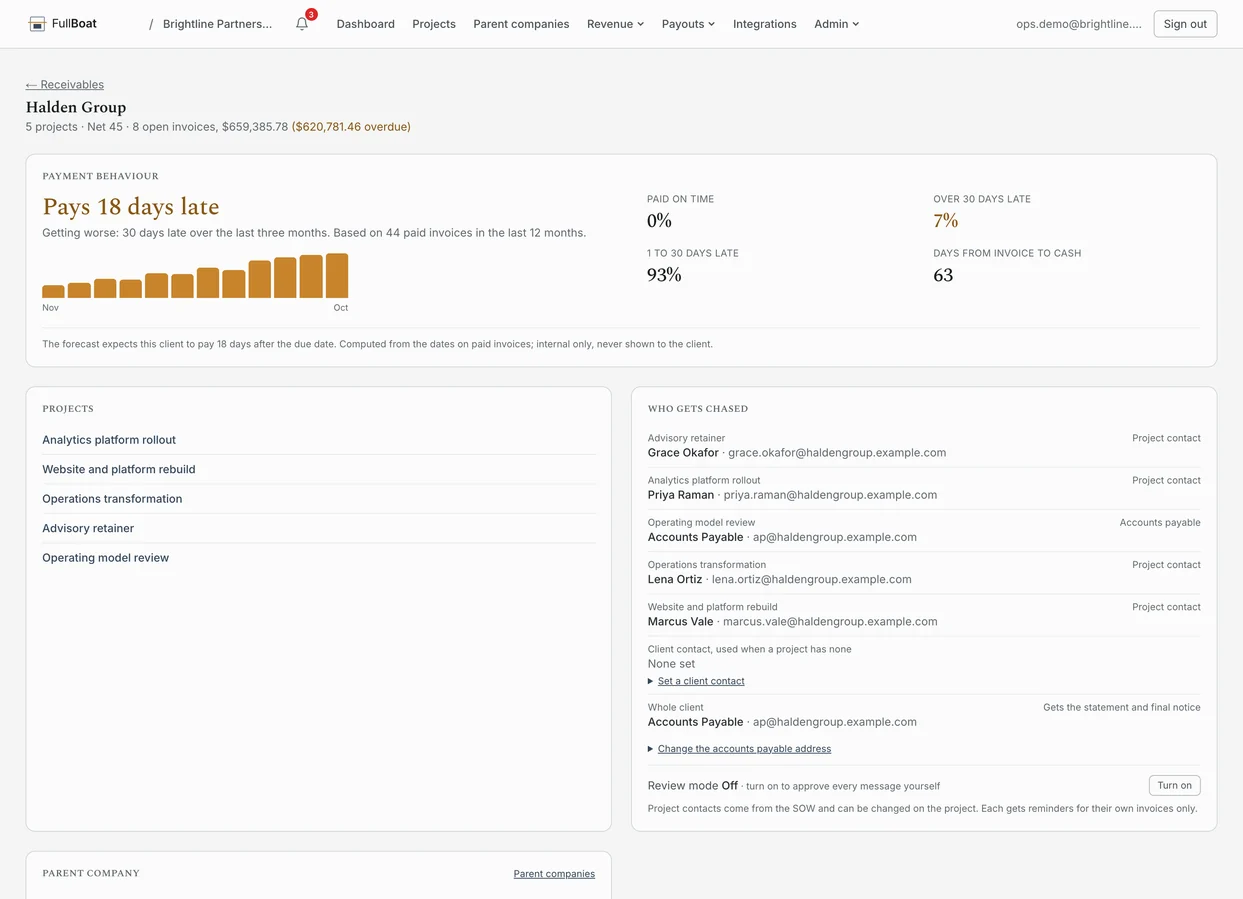Click the Over 30 days late 7% value
The height and width of the screenshot is (899, 1243).
(x=946, y=221)
